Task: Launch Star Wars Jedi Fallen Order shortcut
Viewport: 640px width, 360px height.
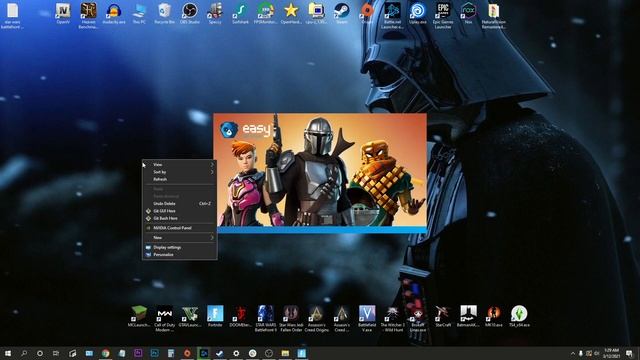Action: tap(291, 319)
